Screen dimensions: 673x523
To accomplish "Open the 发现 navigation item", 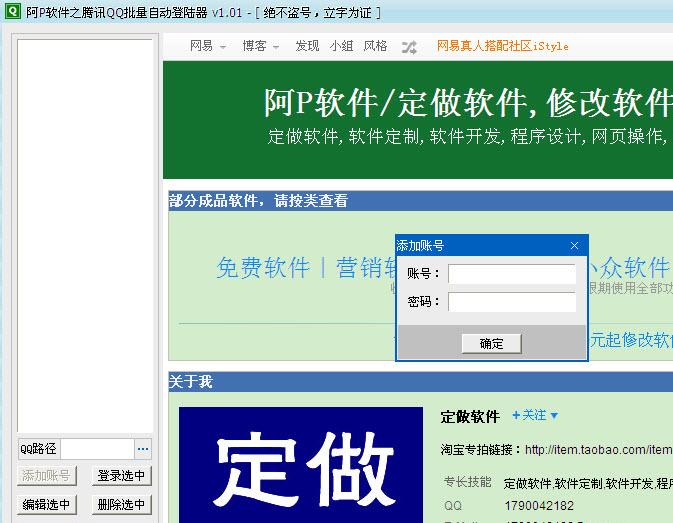I will click(x=307, y=46).
